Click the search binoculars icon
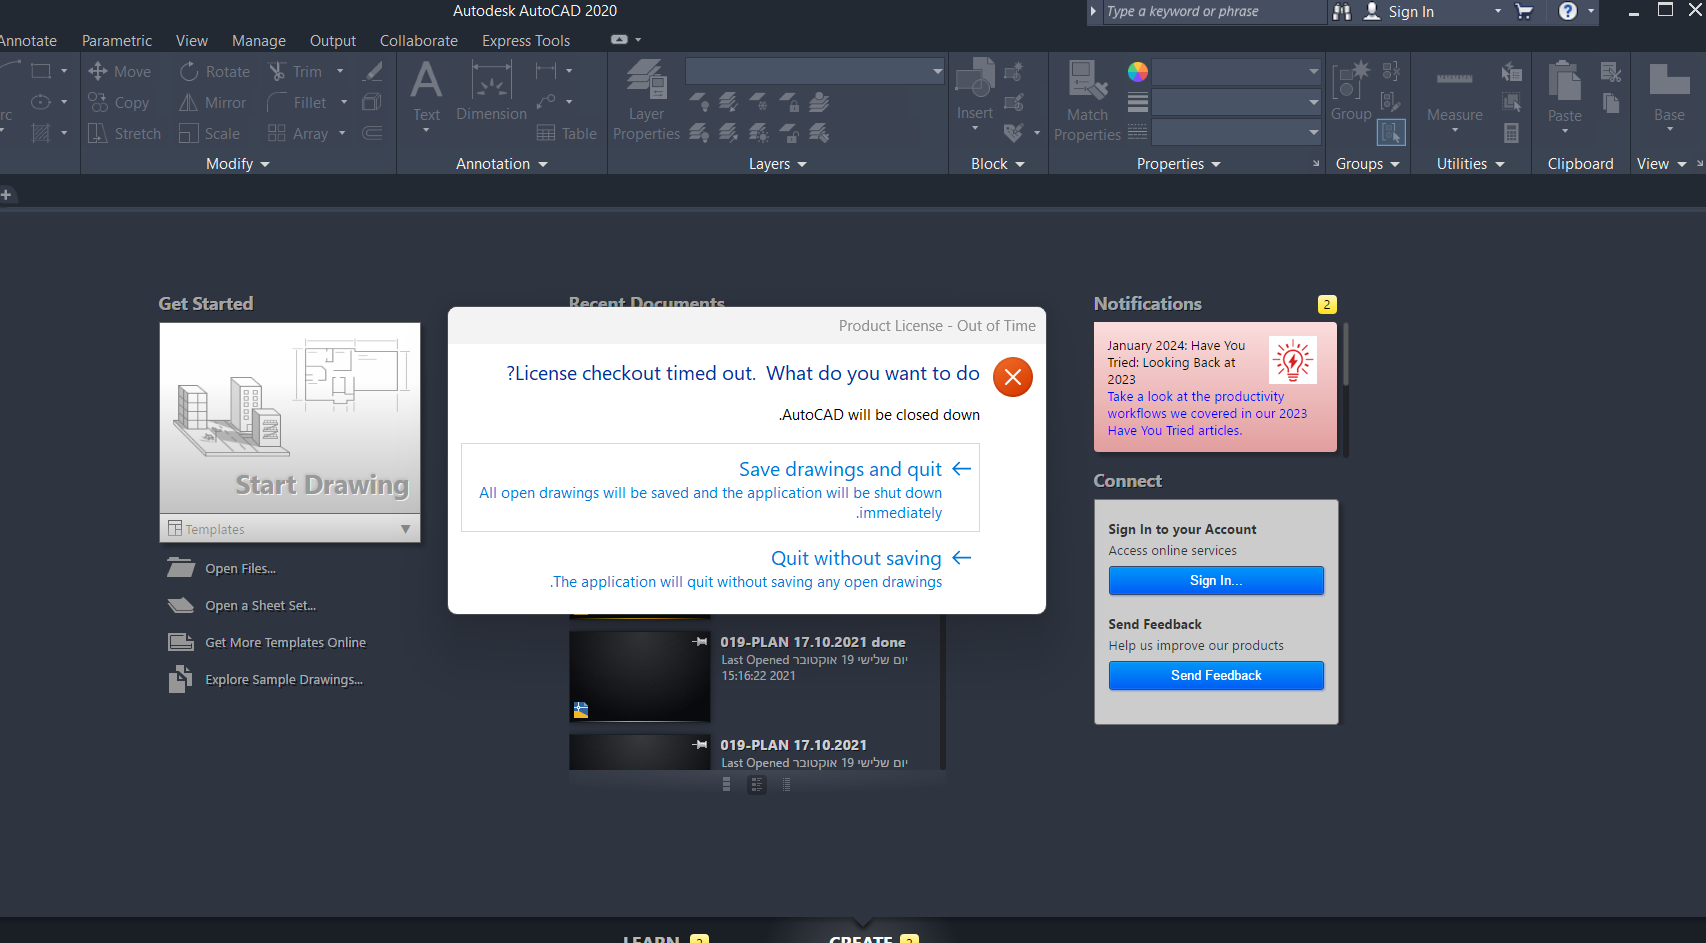 point(1342,12)
